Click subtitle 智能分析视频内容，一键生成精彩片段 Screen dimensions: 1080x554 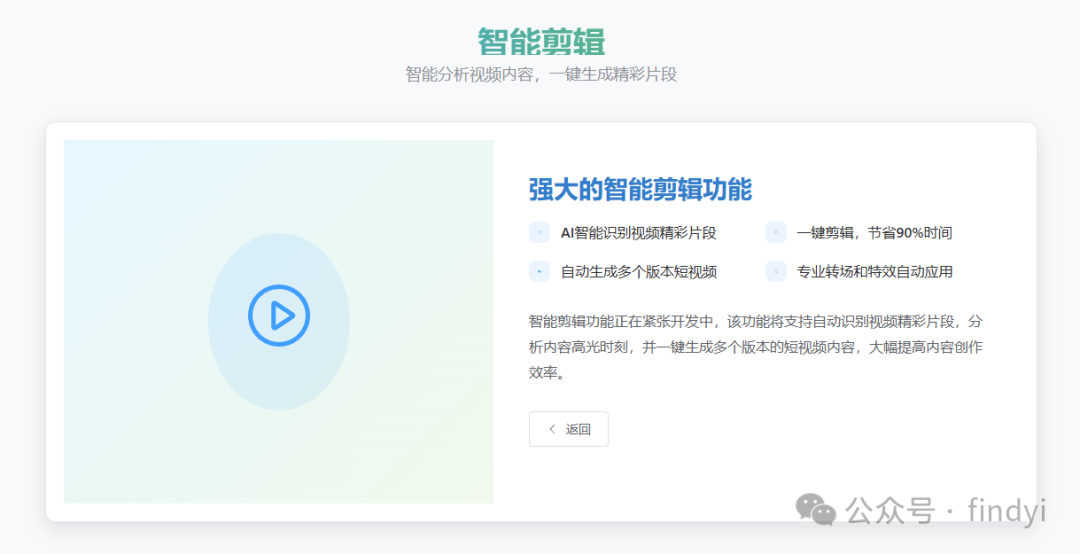[x=541, y=74]
